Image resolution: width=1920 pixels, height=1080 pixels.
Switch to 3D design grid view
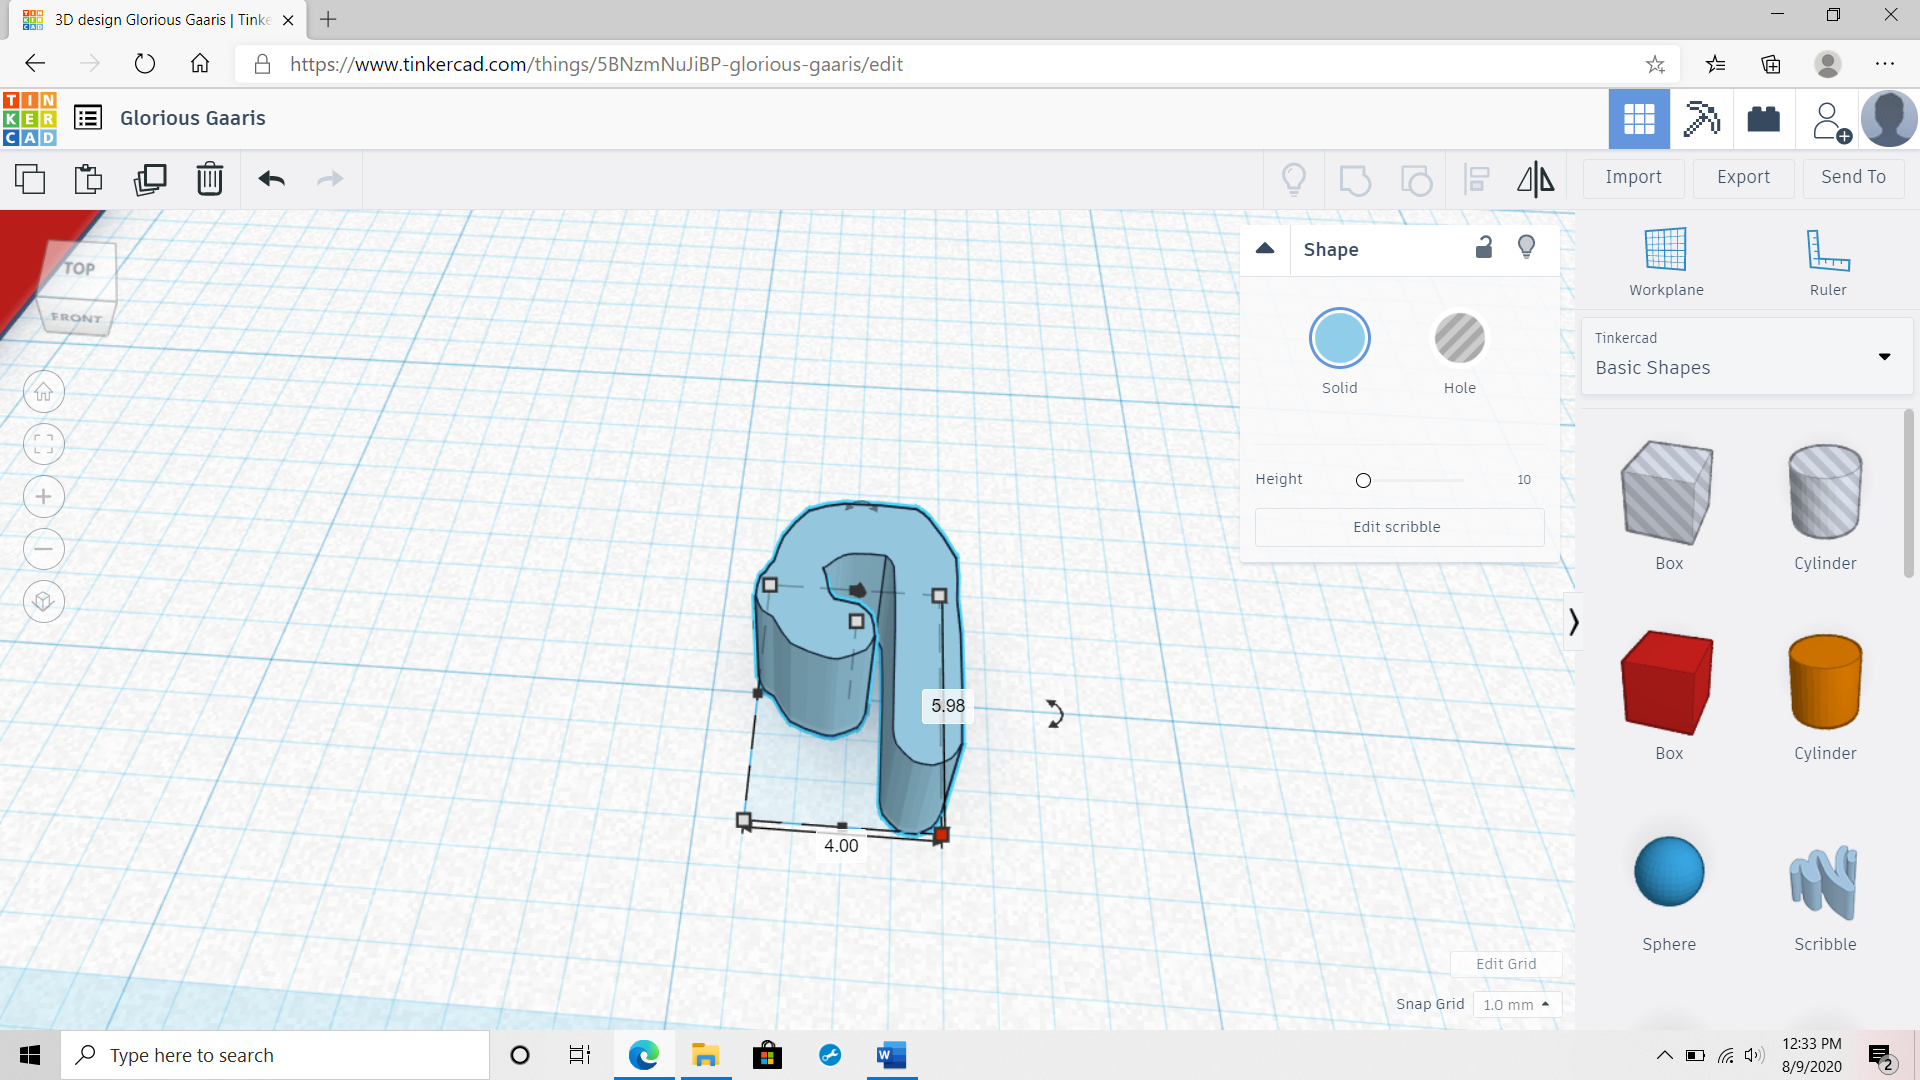pyautogui.click(x=1639, y=119)
